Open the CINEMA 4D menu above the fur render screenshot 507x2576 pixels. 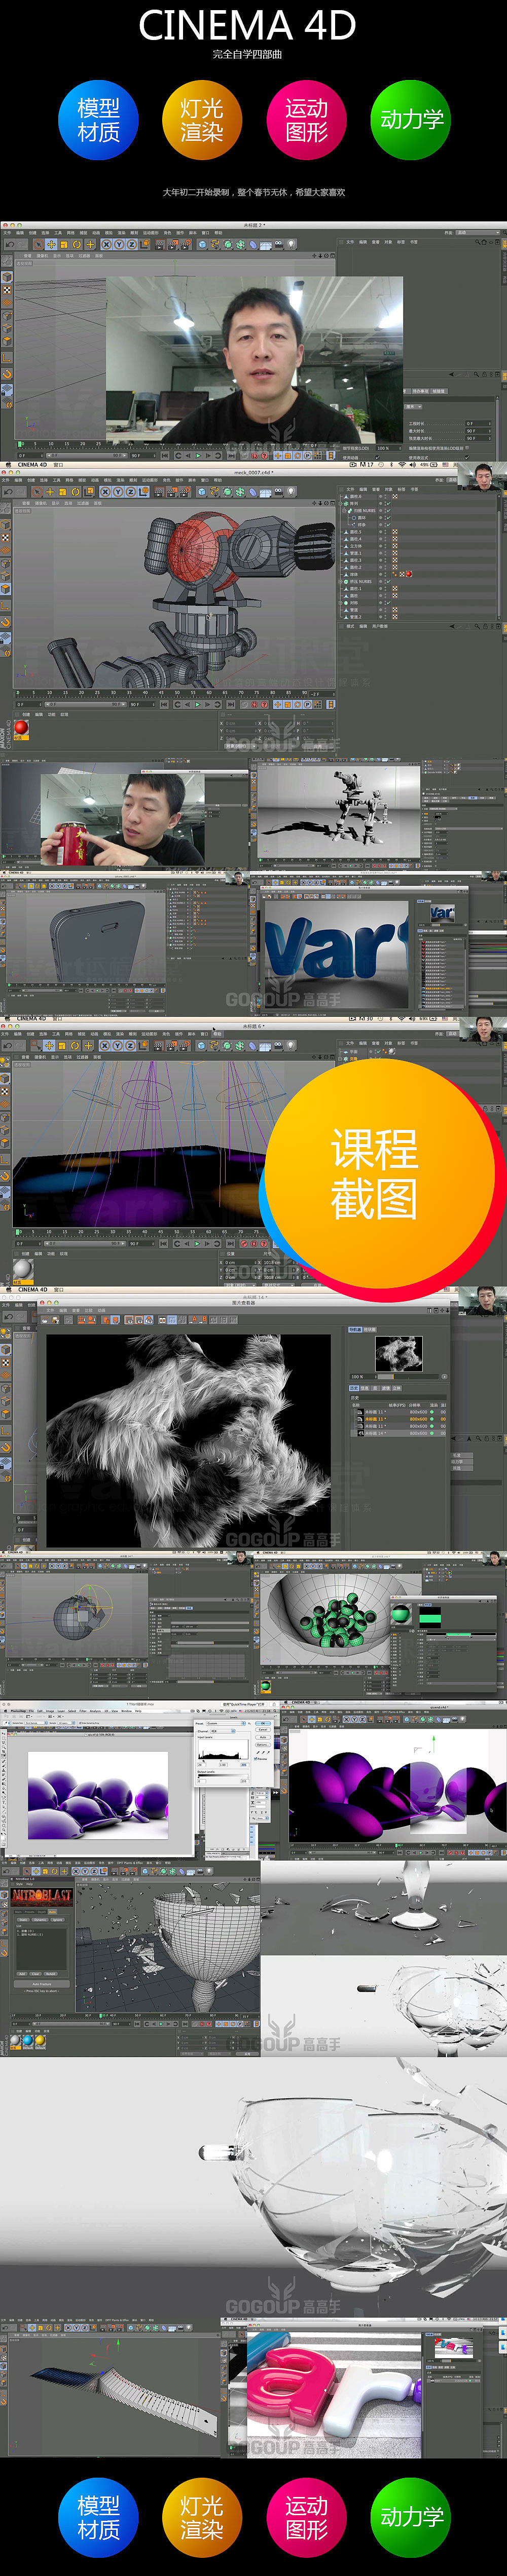pos(33,1289)
